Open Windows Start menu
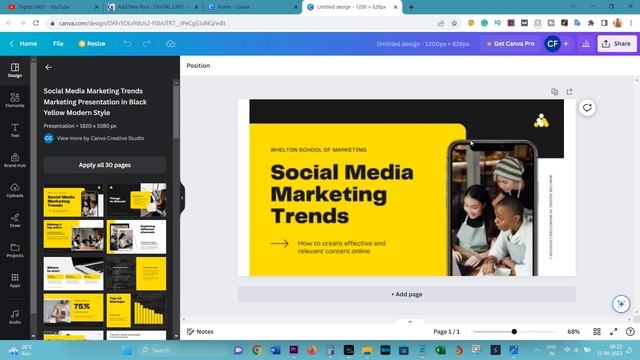 click(x=127, y=350)
